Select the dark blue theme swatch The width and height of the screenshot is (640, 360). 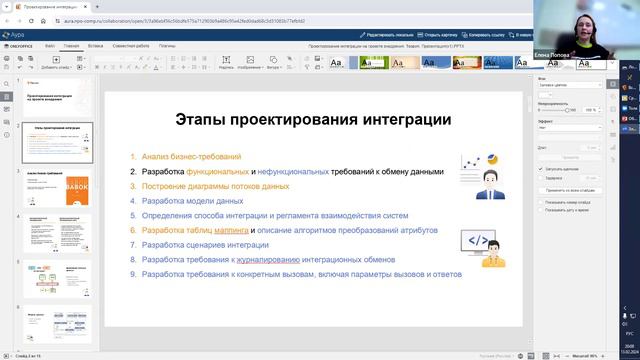[x=498, y=63]
